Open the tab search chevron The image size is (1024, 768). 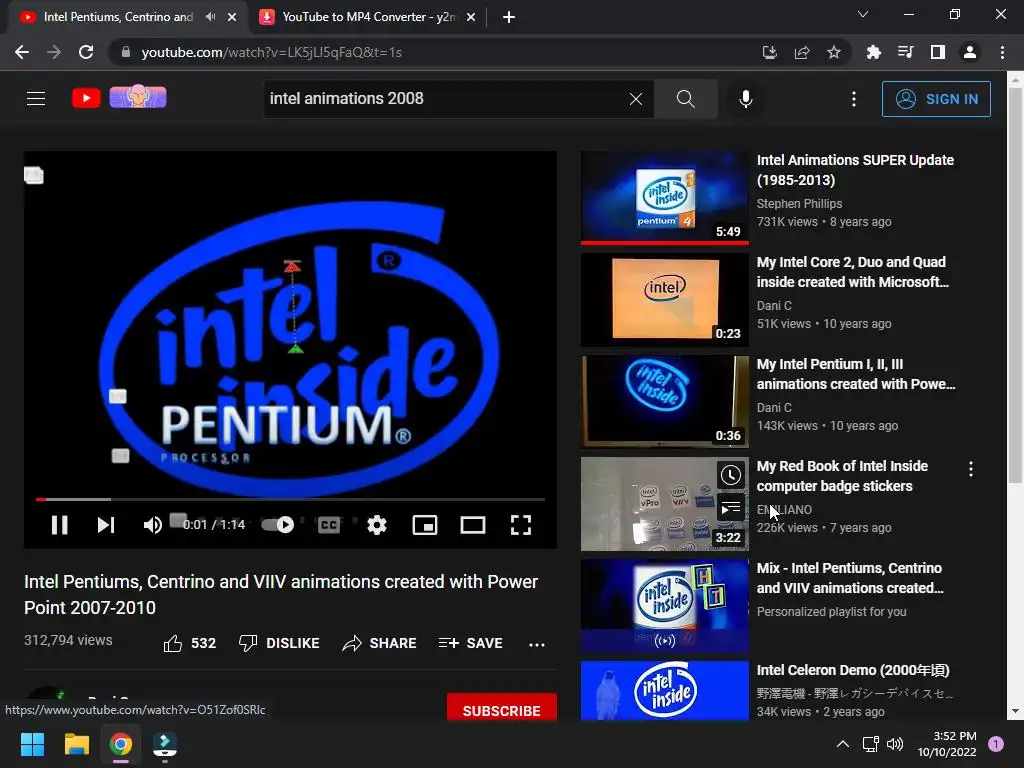(863, 14)
